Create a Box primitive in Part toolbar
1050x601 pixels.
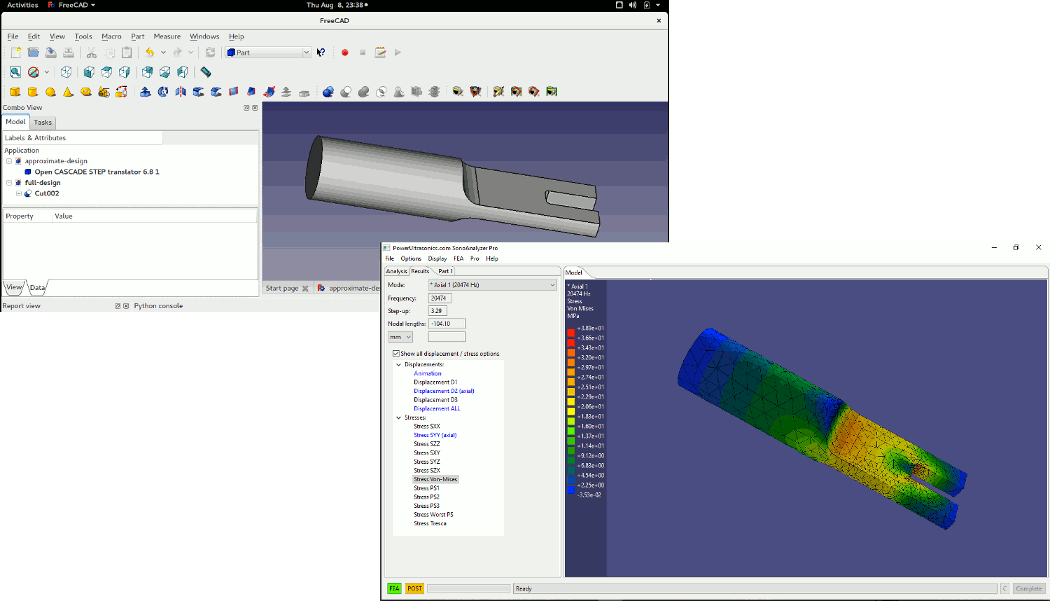point(15,92)
